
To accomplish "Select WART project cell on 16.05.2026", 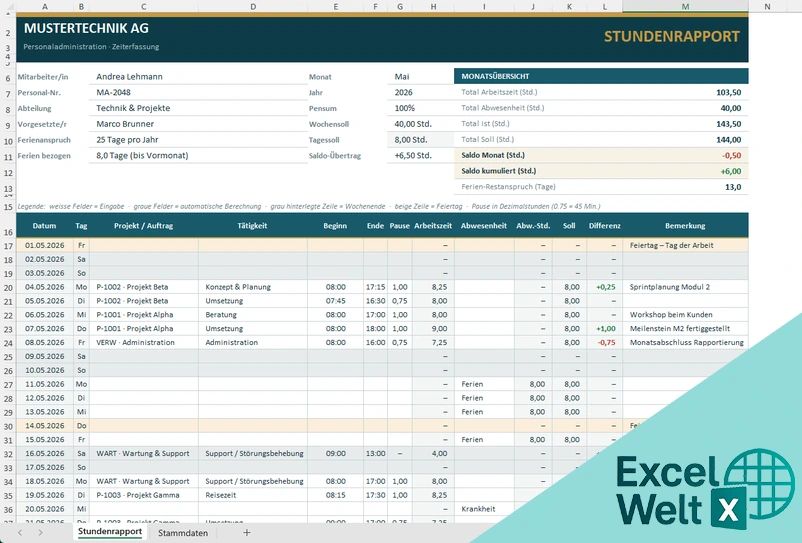I will coord(144,454).
